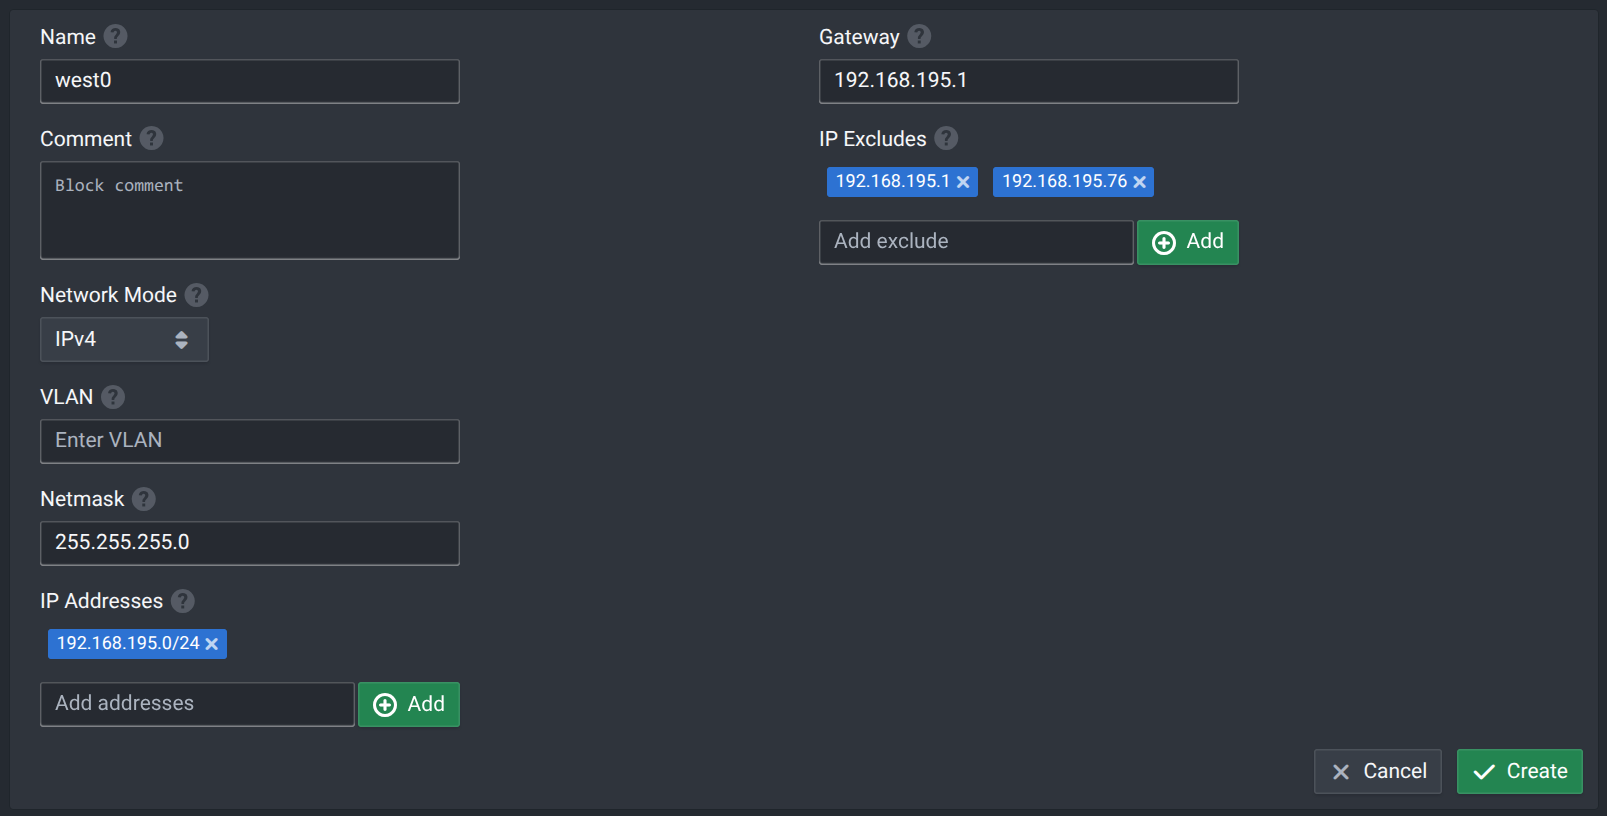Click the help icon beside VLAN
This screenshot has height=816, width=1607.
[x=113, y=397]
